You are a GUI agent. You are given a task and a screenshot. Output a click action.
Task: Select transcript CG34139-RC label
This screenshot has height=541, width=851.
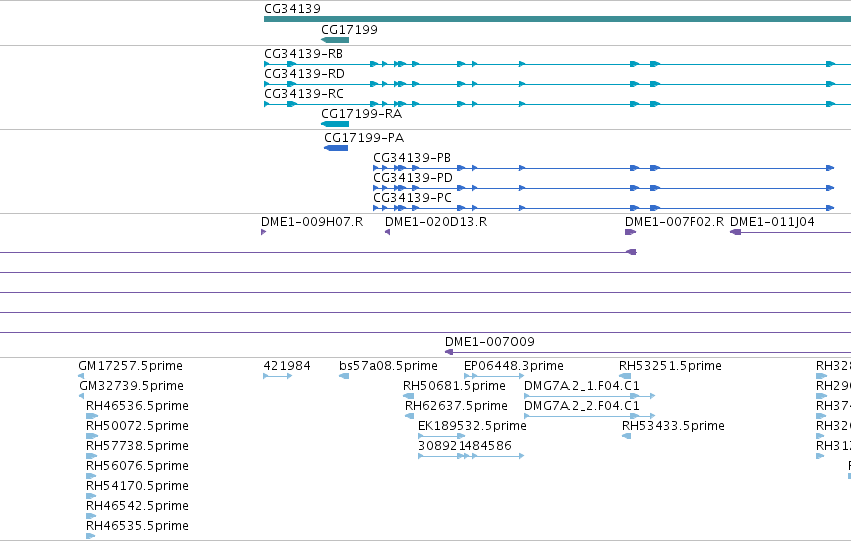click(x=304, y=94)
